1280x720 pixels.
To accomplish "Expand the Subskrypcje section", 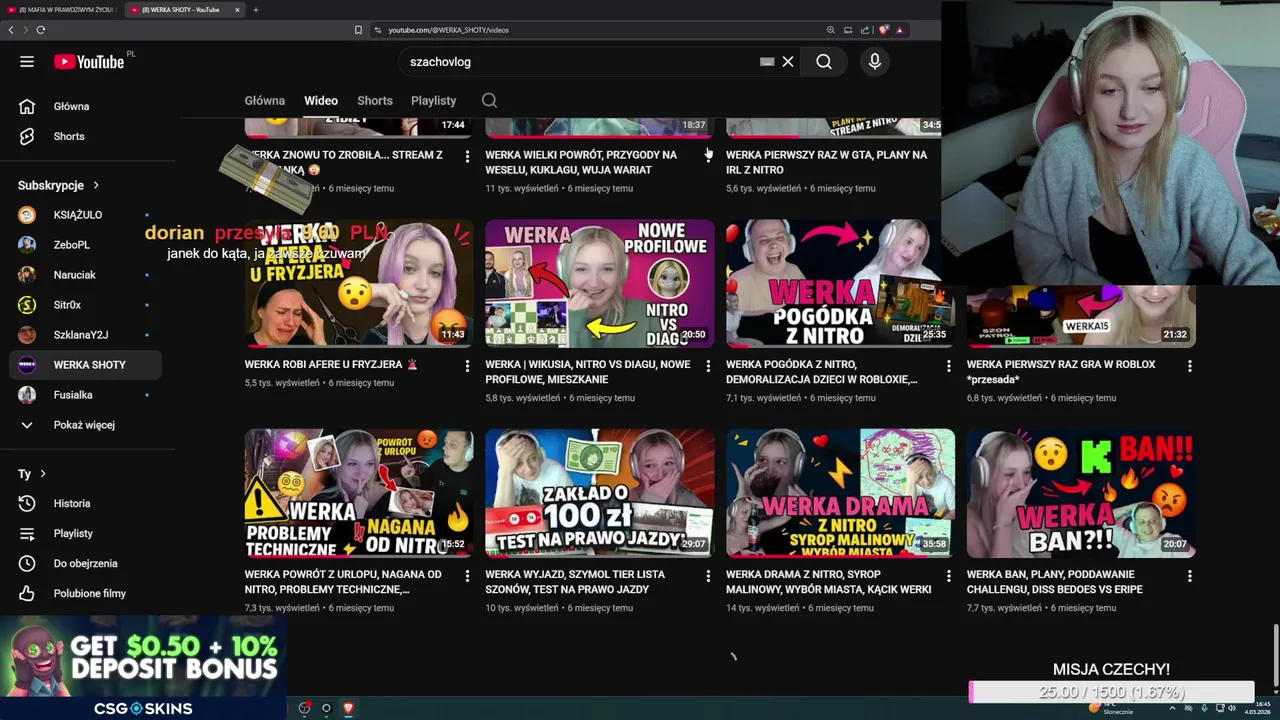I will click(59, 185).
